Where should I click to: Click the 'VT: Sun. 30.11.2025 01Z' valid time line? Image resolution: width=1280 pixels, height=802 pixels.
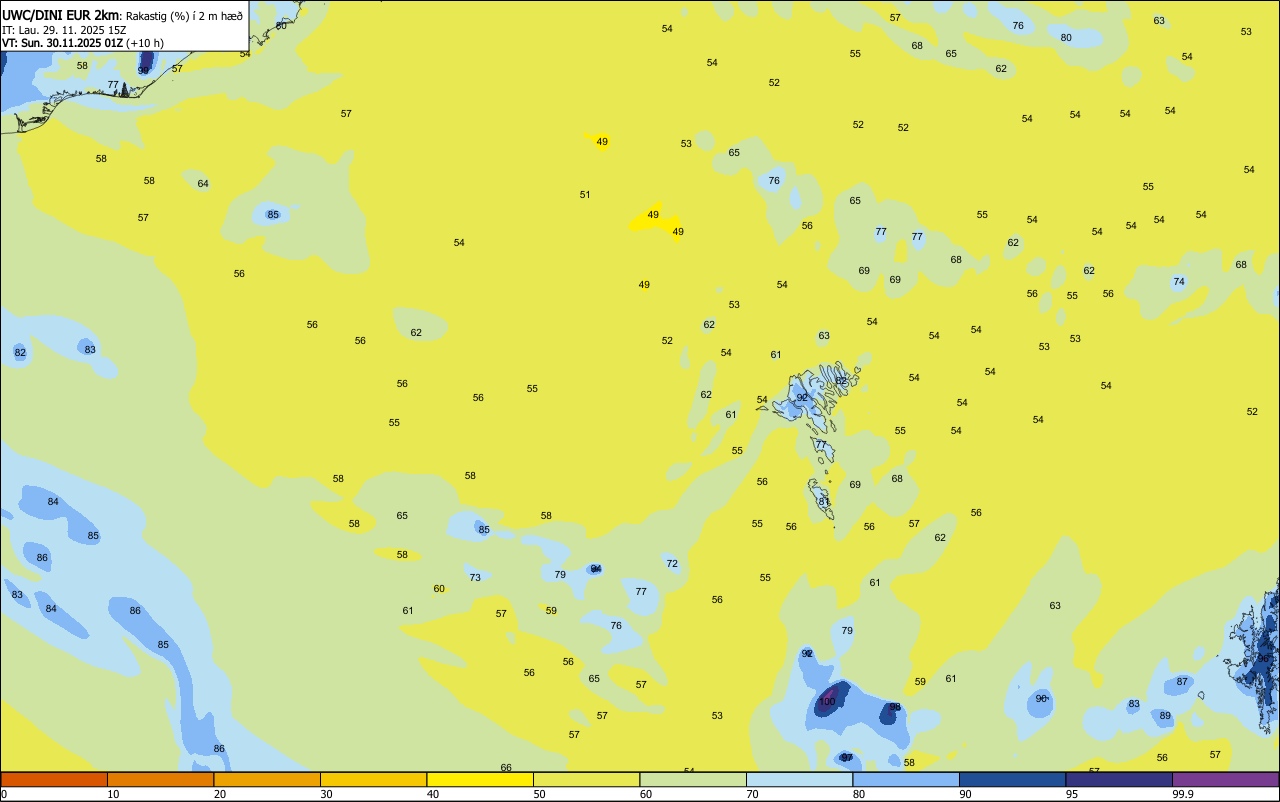pos(62,43)
